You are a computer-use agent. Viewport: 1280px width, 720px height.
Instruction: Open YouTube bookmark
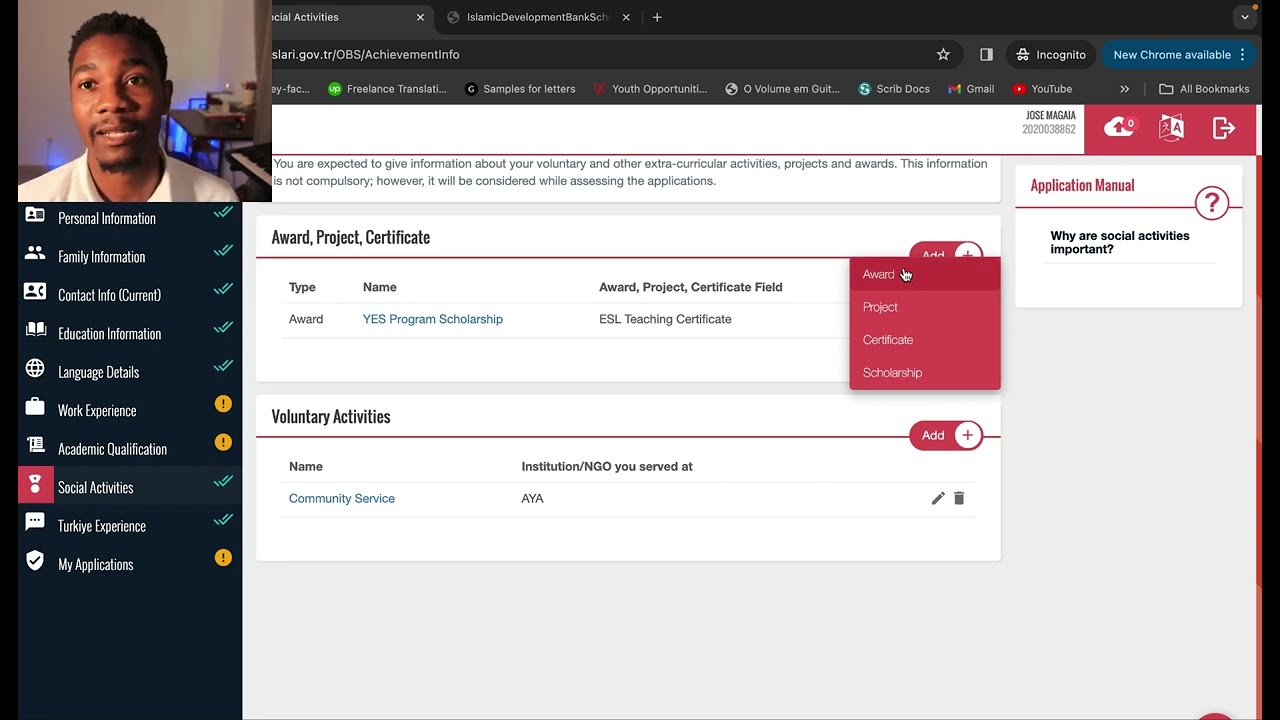pos(1042,89)
